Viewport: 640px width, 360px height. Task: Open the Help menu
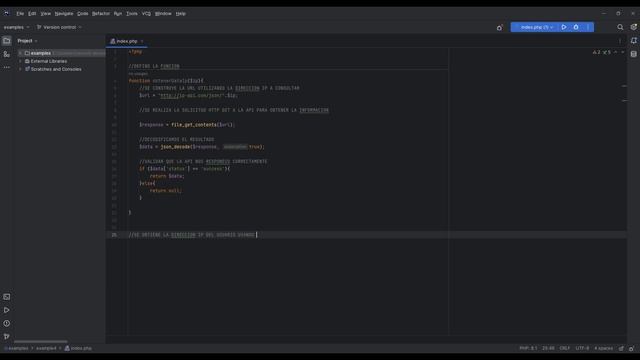180,13
